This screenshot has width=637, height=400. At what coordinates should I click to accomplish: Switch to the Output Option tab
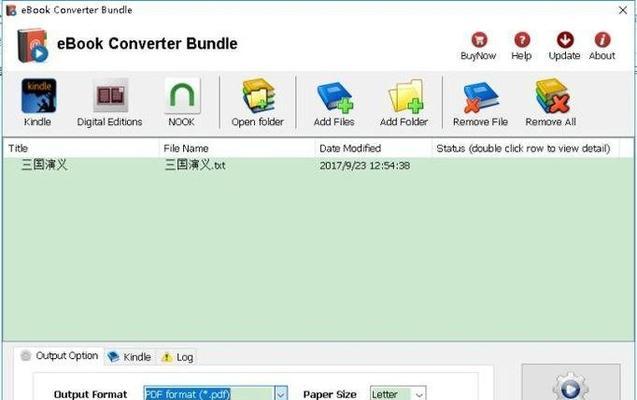pyautogui.click(x=59, y=356)
